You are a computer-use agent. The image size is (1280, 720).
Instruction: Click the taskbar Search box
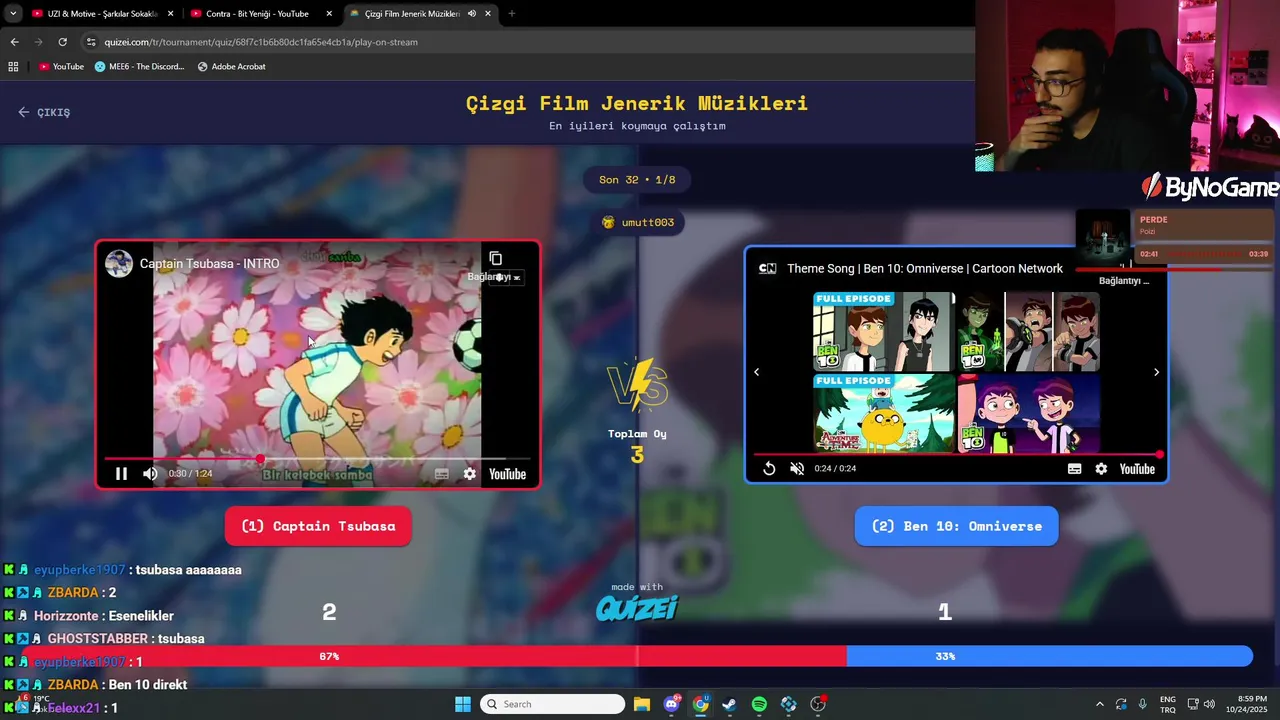(x=553, y=704)
